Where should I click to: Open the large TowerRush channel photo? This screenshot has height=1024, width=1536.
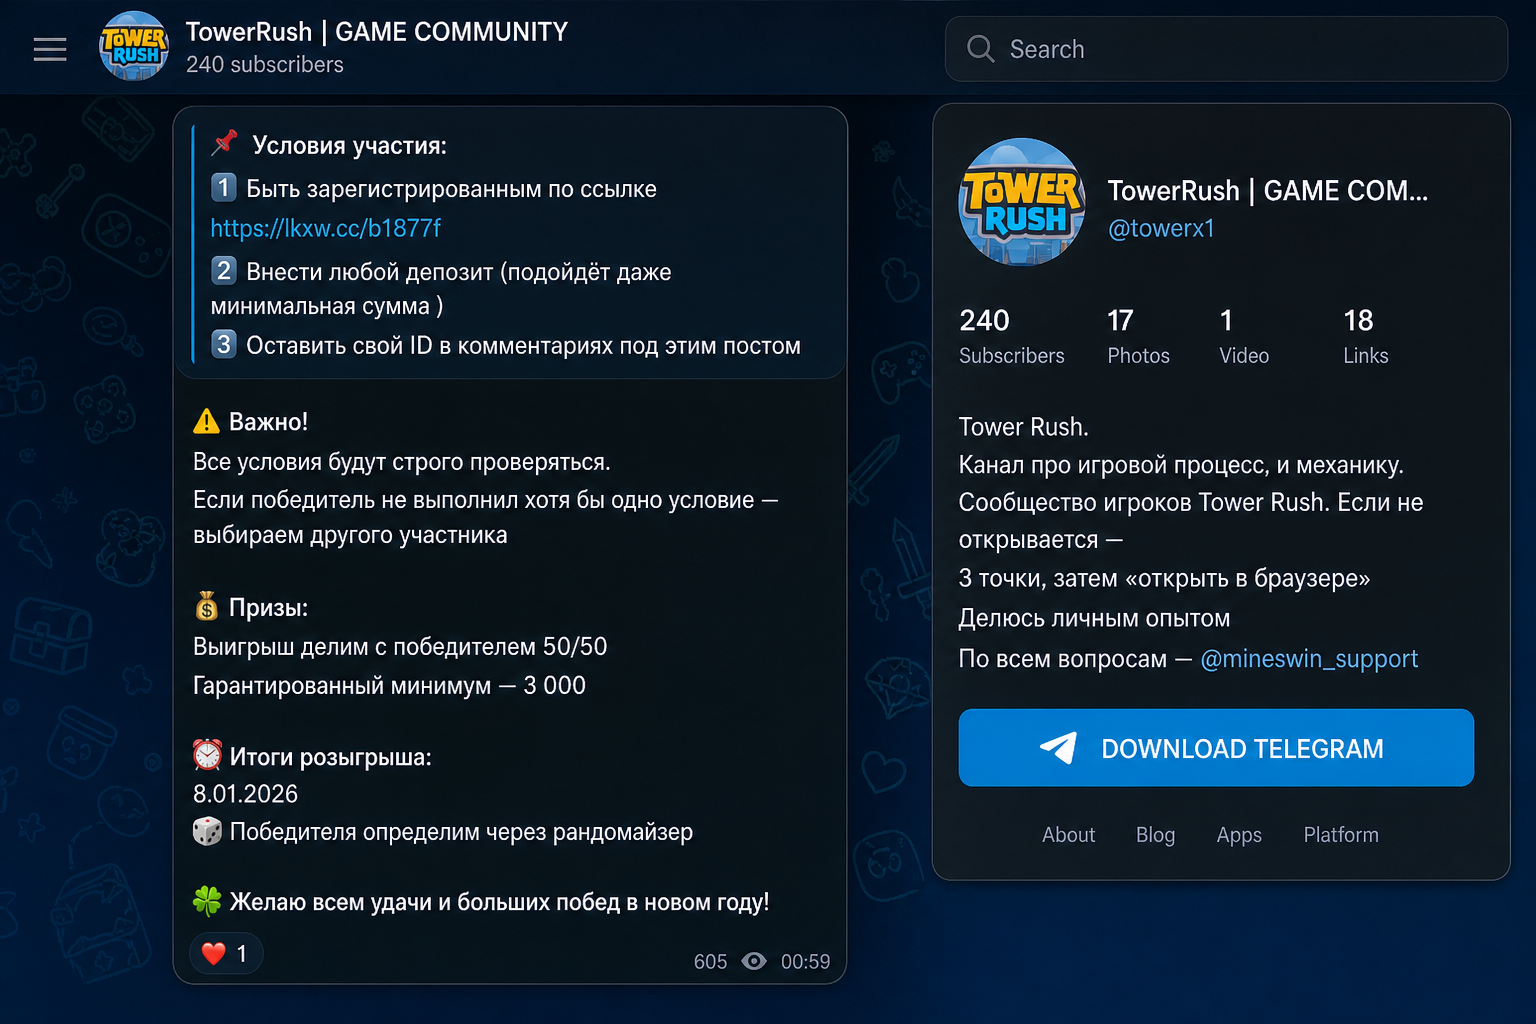pyautogui.click(x=1022, y=202)
